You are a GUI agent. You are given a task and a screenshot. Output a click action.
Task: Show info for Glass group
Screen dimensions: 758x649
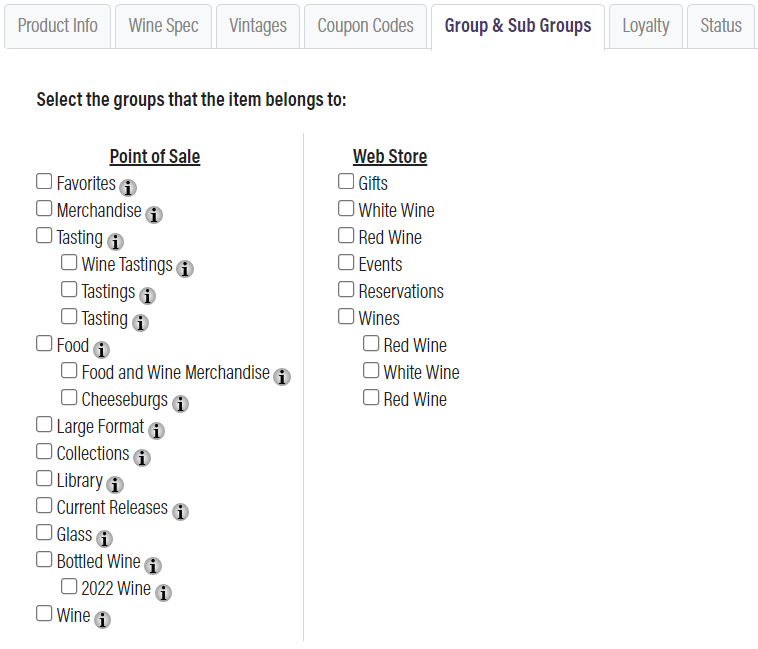click(104, 538)
